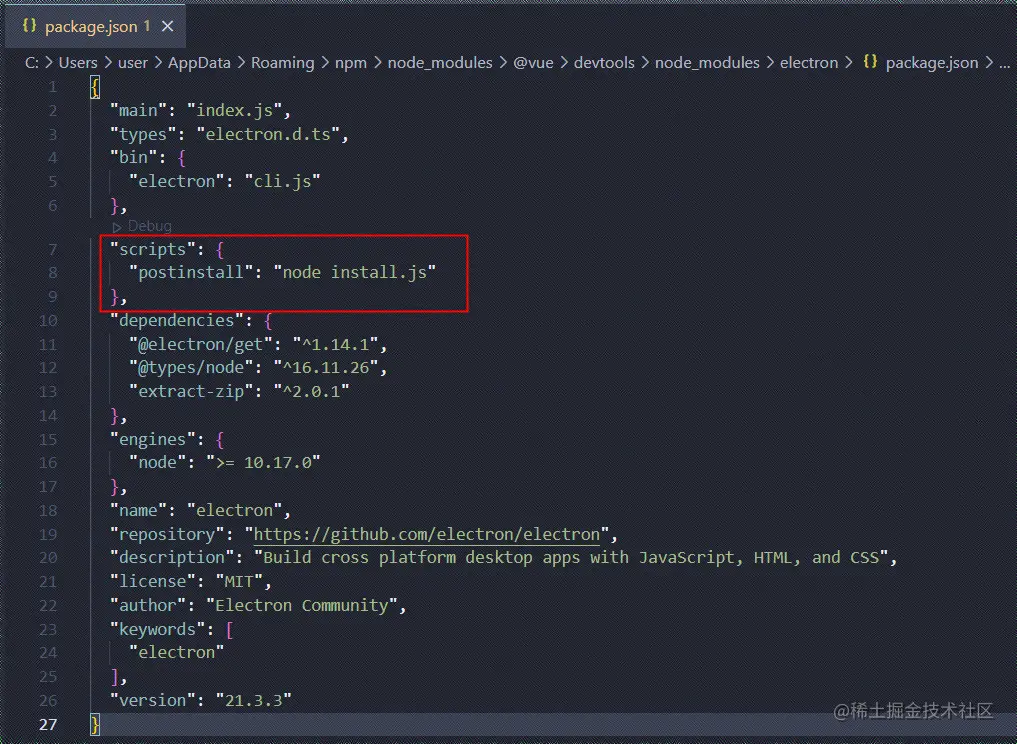Image resolution: width=1017 pixels, height=744 pixels.
Task: Click the "^16.11.26" version value
Action: (326, 368)
